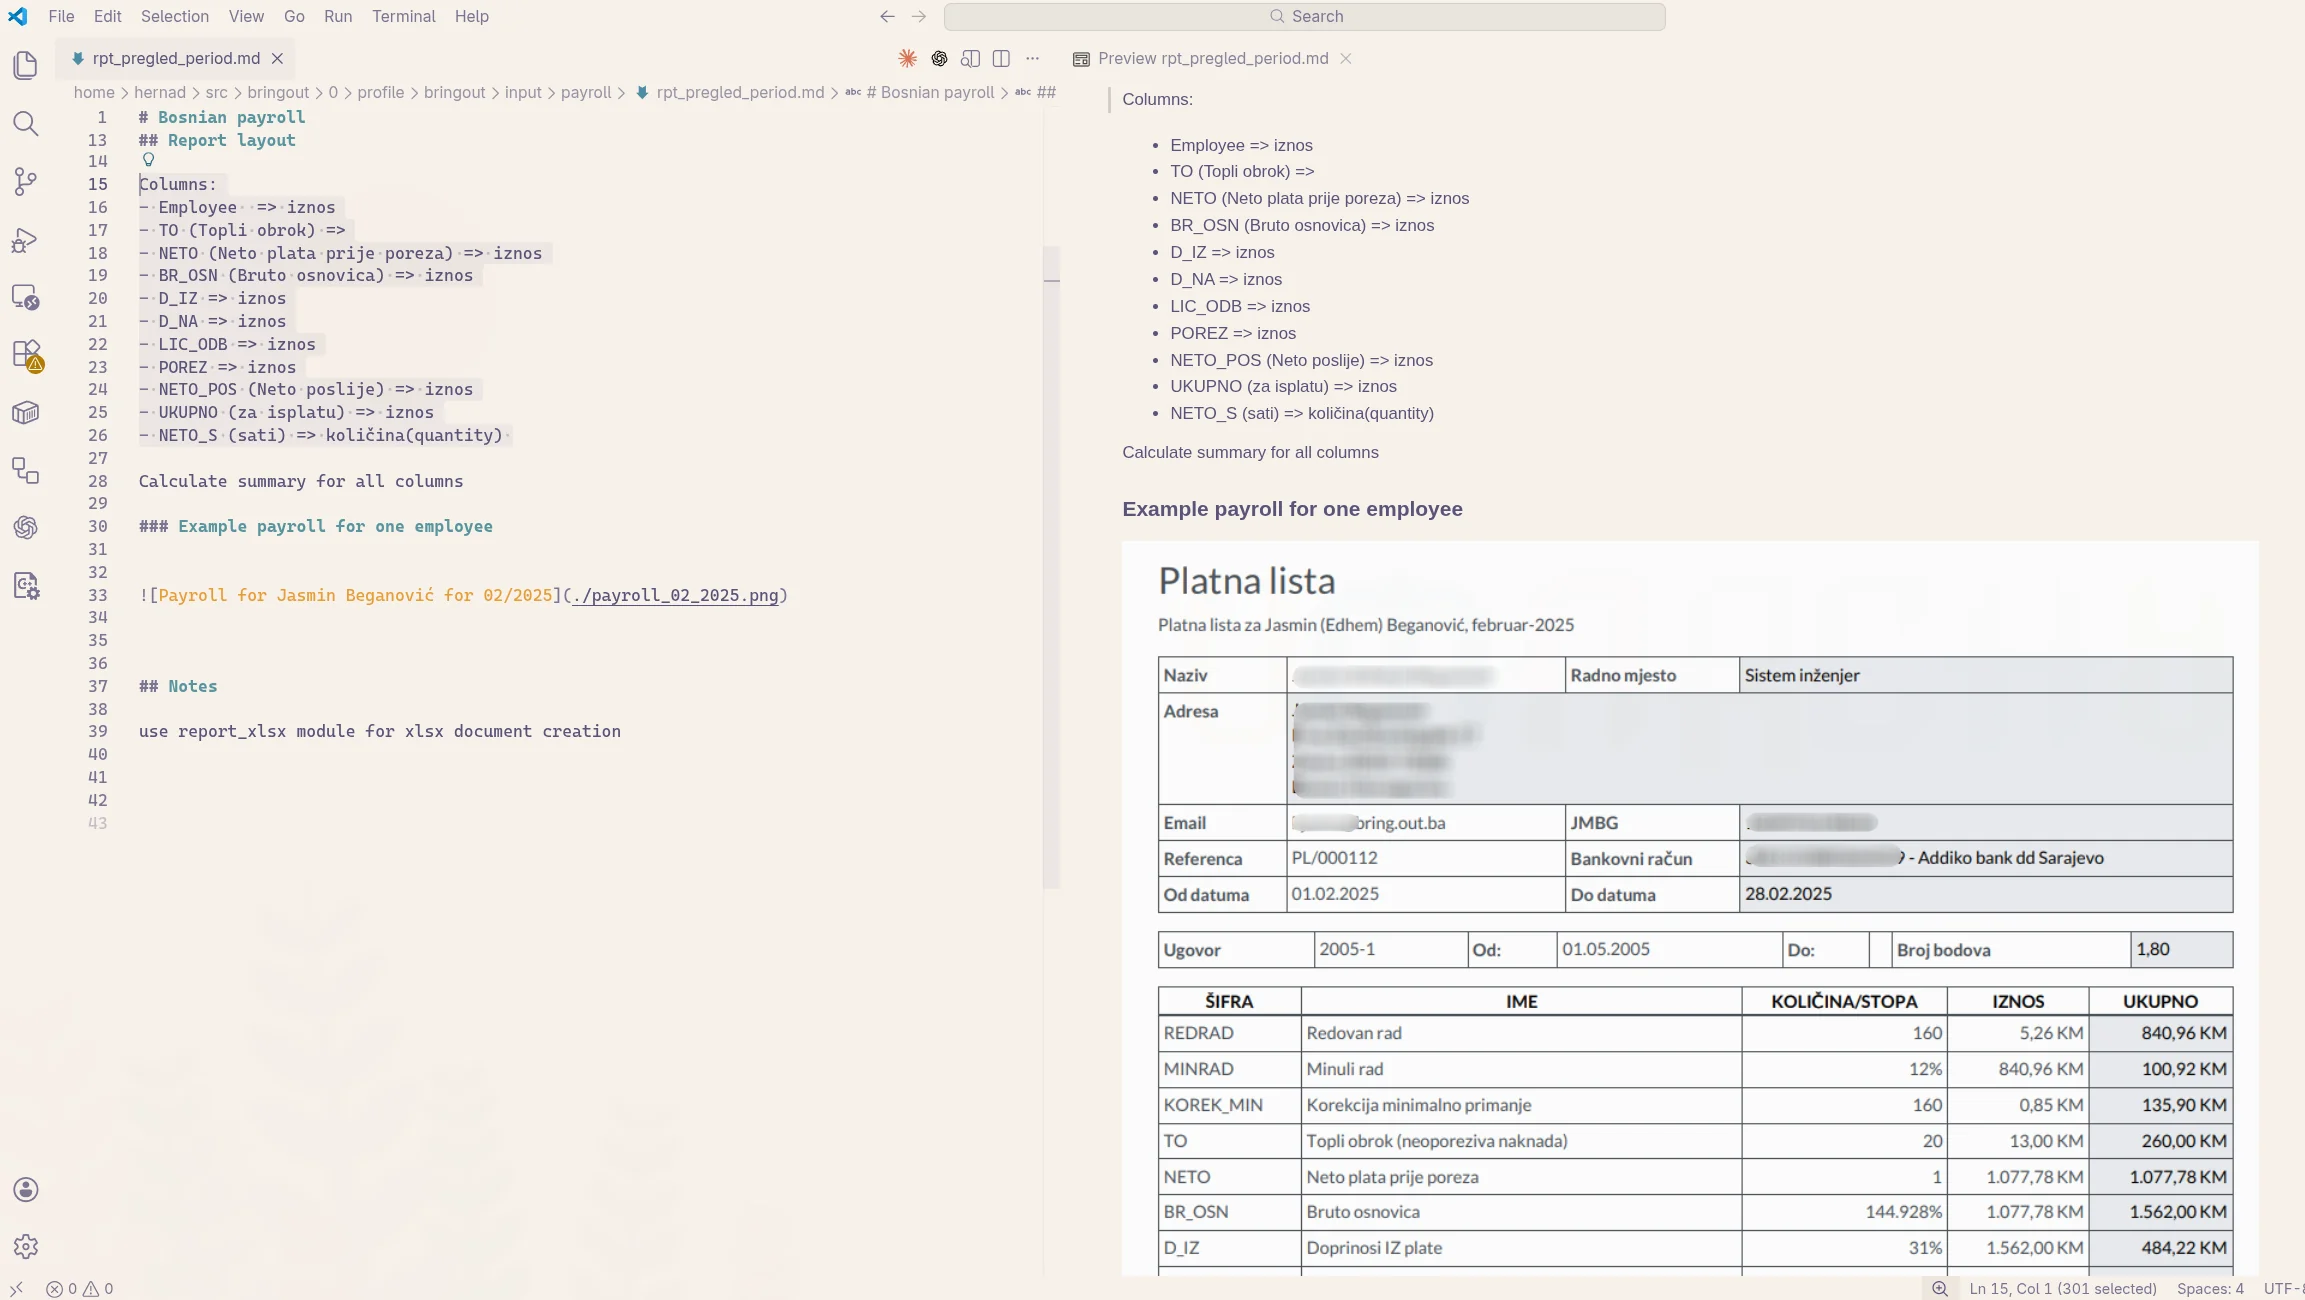The width and height of the screenshot is (2305, 1300).
Task: Expand 'payroll' breadcrumb folder
Action: coord(585,93)
